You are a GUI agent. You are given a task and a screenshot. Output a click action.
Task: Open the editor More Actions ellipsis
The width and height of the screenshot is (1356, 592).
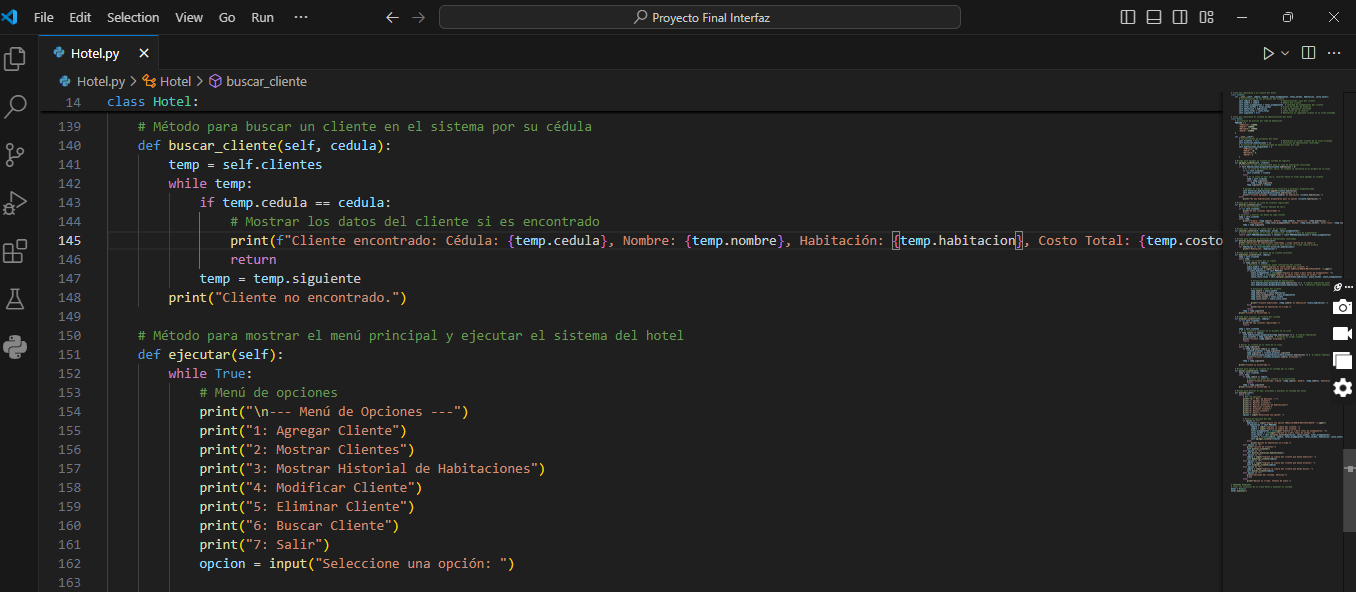point(1333,53)
